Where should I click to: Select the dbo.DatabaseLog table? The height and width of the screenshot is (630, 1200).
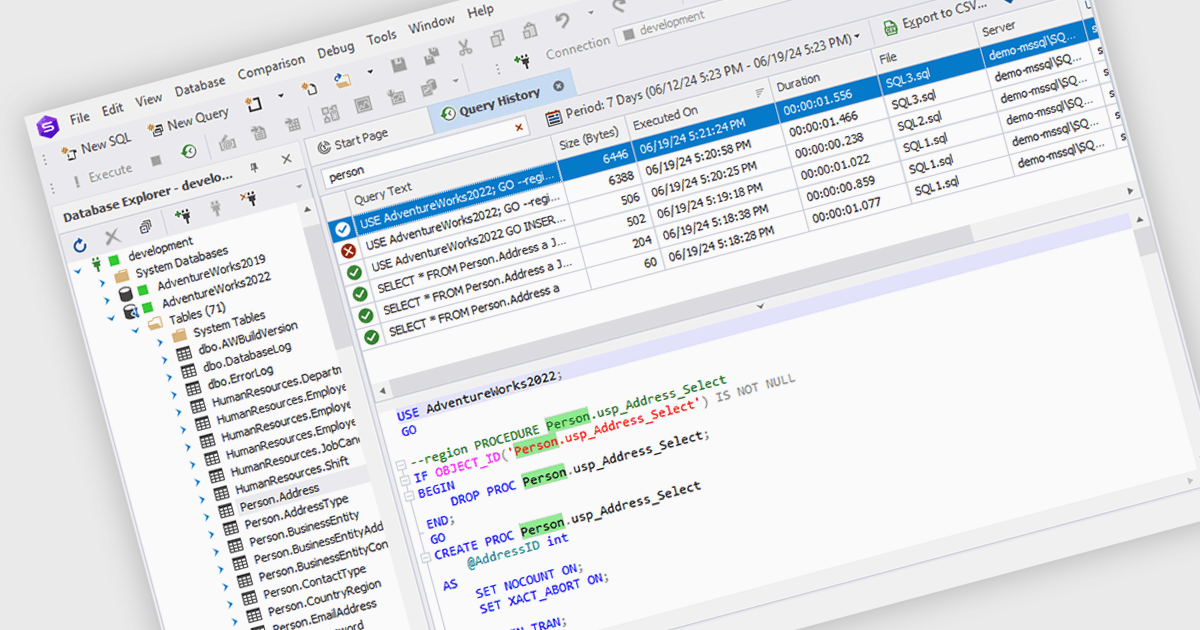(247, 358)
